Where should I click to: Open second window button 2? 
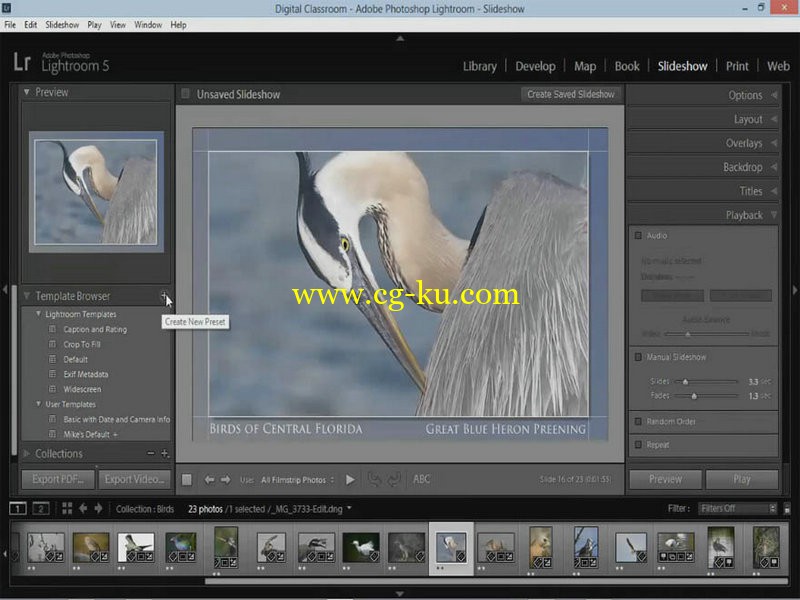coord(41,509)
